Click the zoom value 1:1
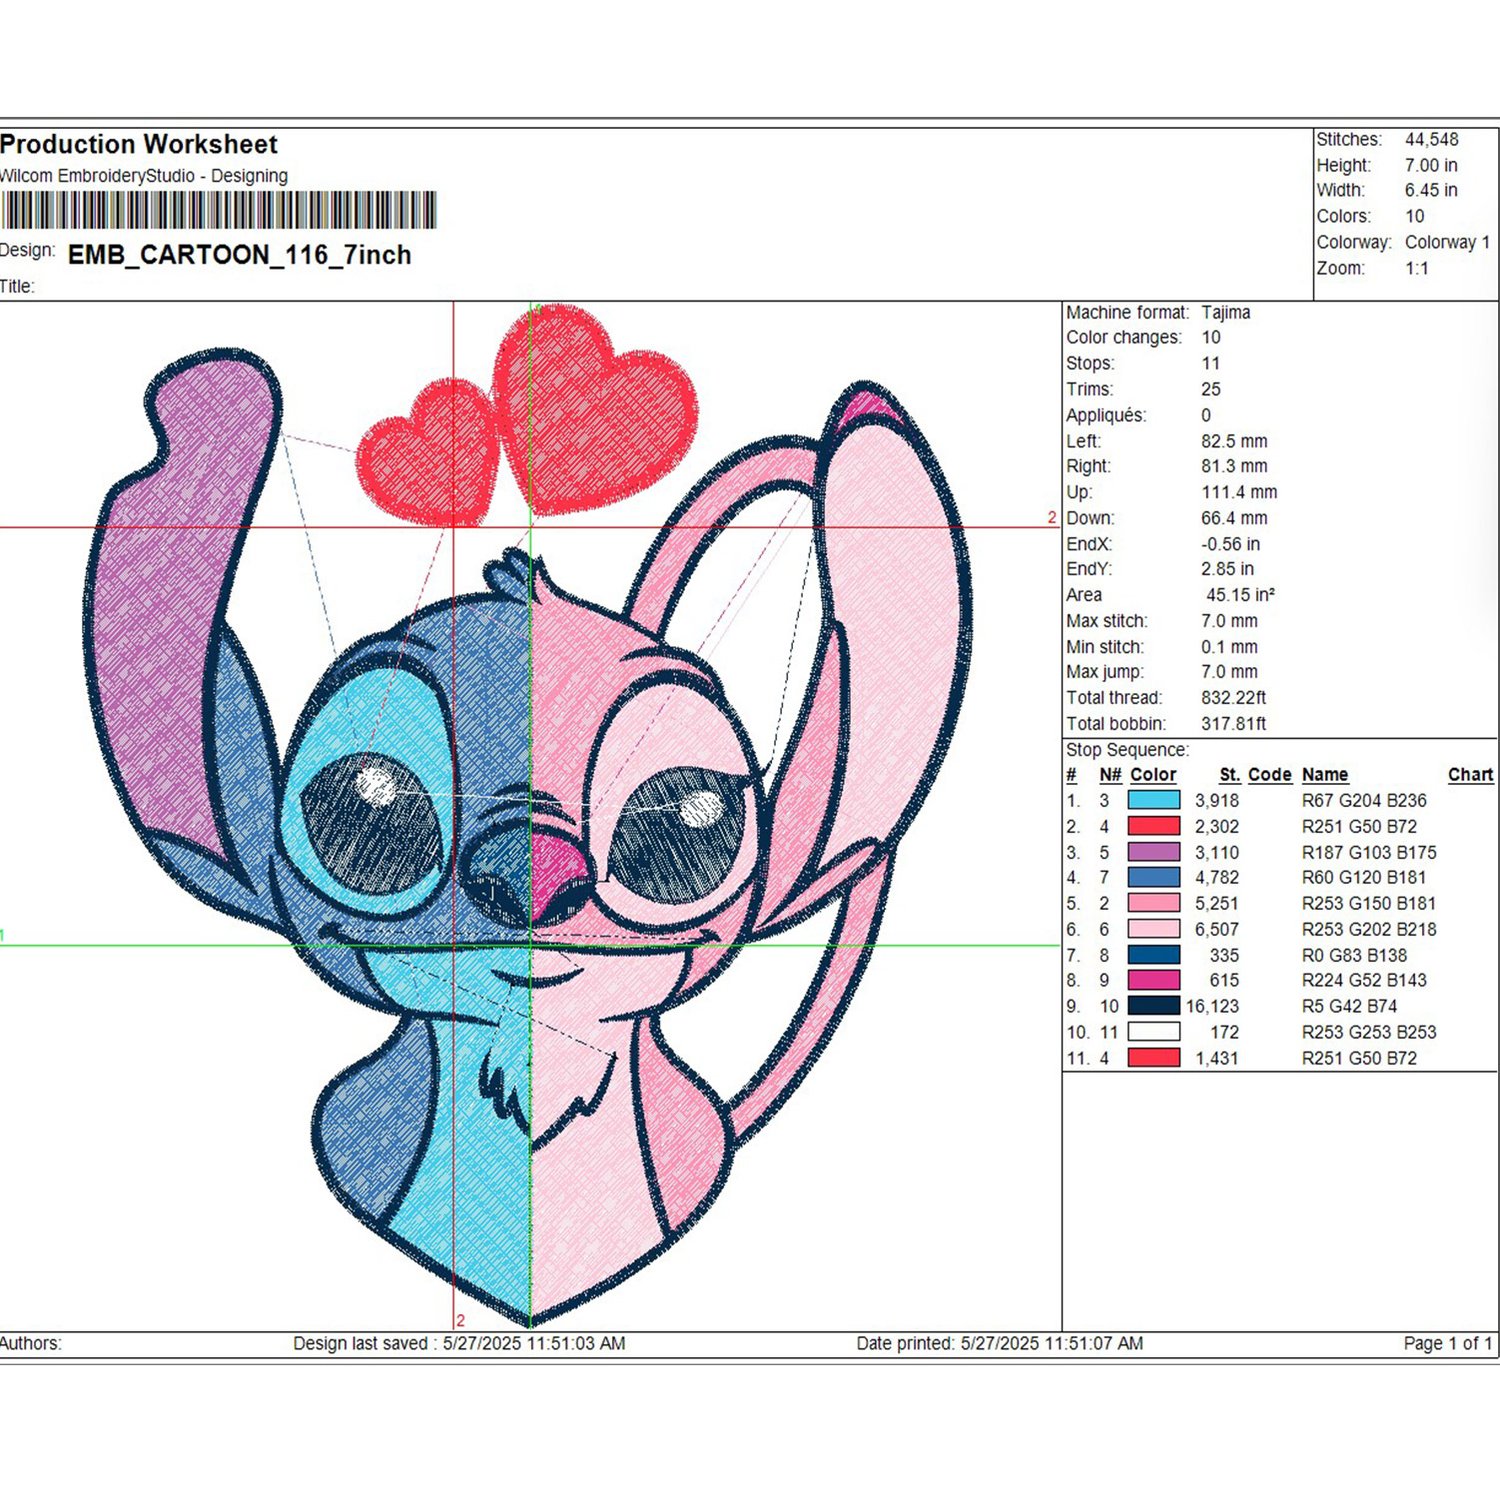 [x=1417, y=268]
